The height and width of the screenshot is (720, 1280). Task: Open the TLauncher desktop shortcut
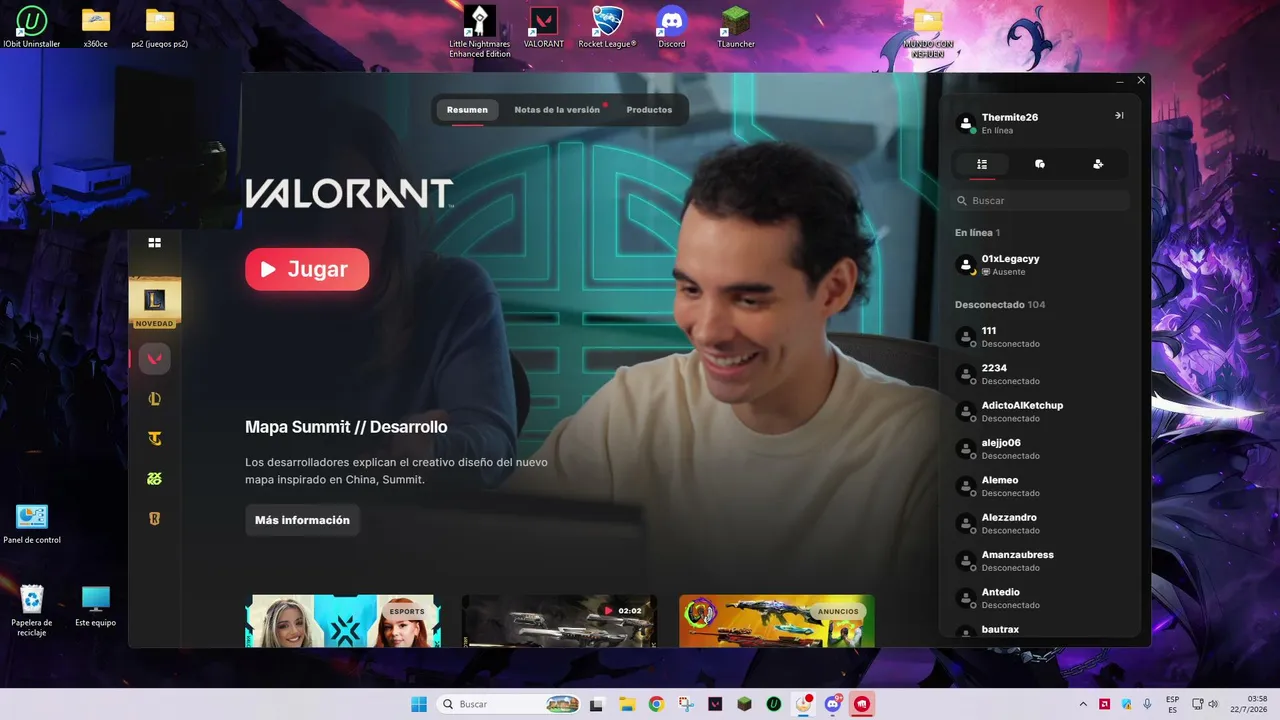[736, 27]
